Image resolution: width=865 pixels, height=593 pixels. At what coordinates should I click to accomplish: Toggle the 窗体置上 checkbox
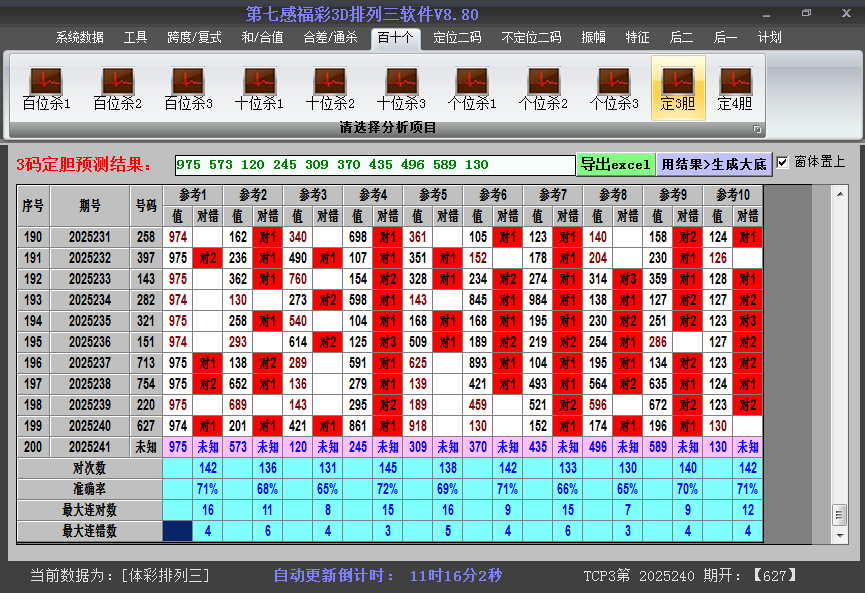coord(782,162)
